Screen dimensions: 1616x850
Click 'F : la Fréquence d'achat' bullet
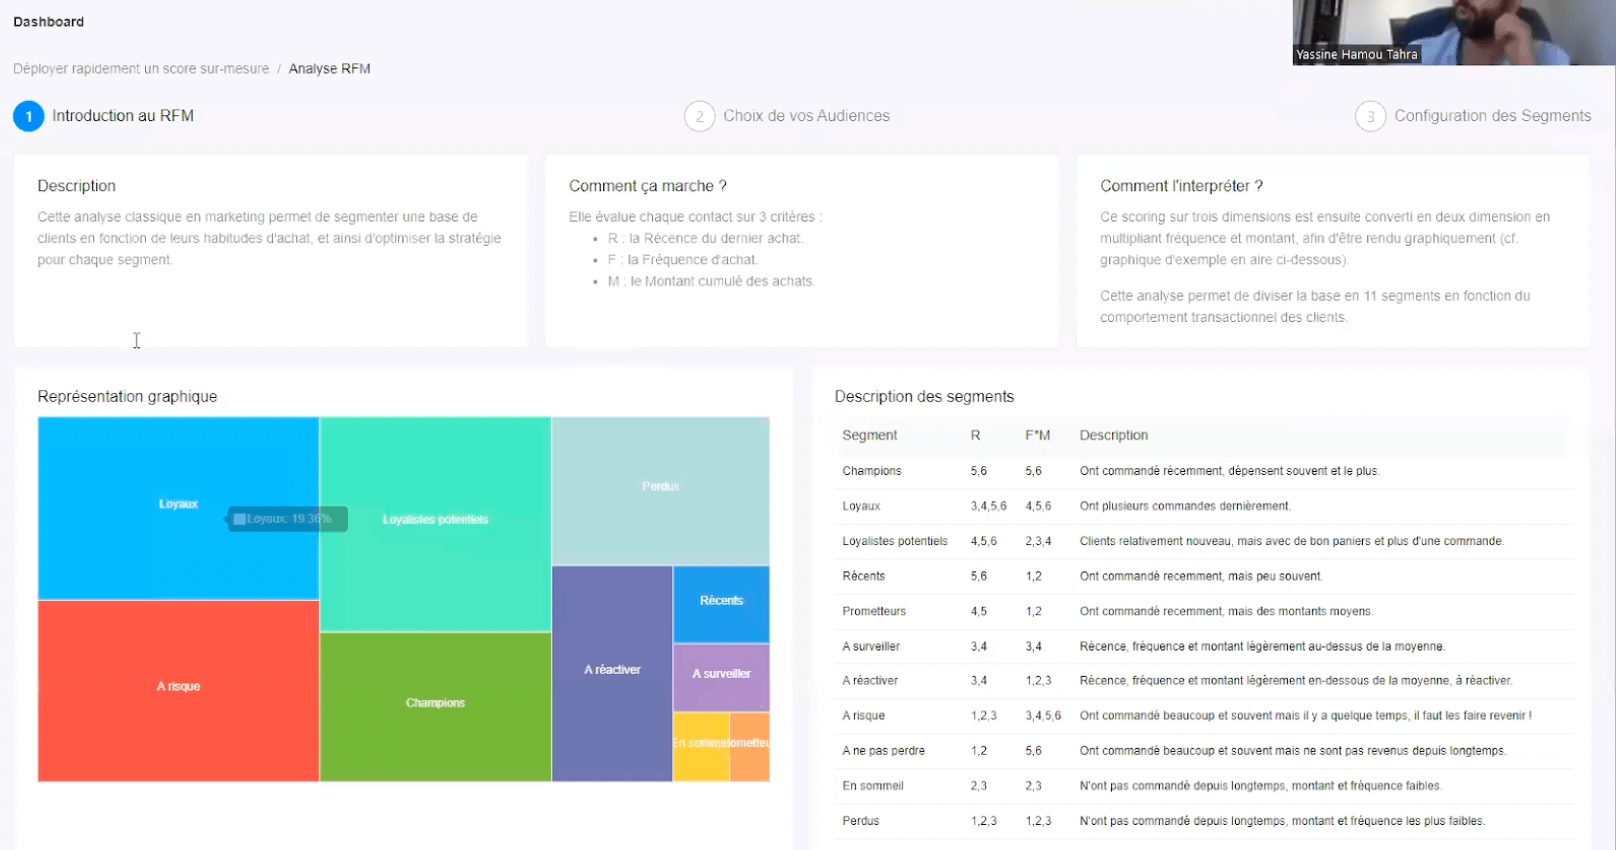(x=683, y=260)
